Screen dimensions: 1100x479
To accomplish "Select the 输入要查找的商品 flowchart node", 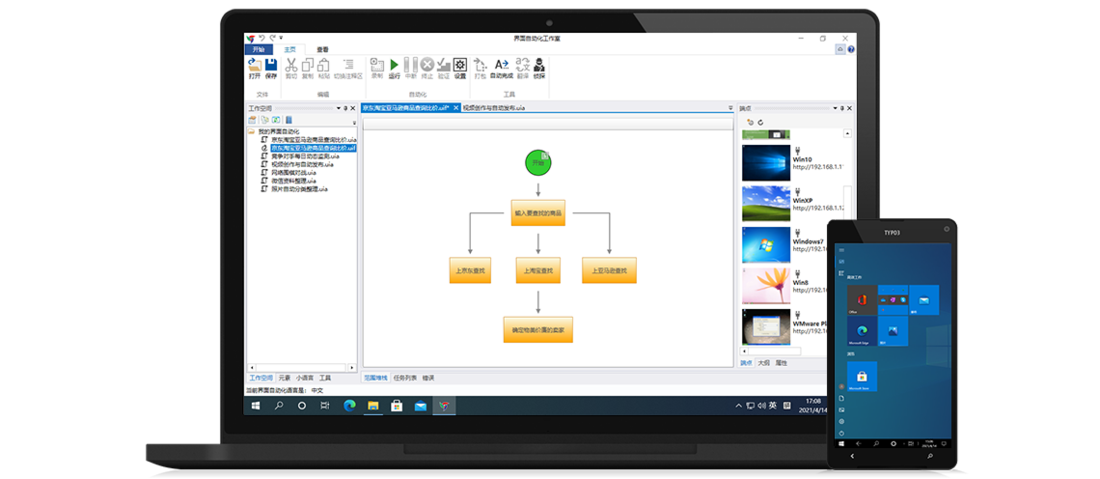I will click(x=538, y=212).
